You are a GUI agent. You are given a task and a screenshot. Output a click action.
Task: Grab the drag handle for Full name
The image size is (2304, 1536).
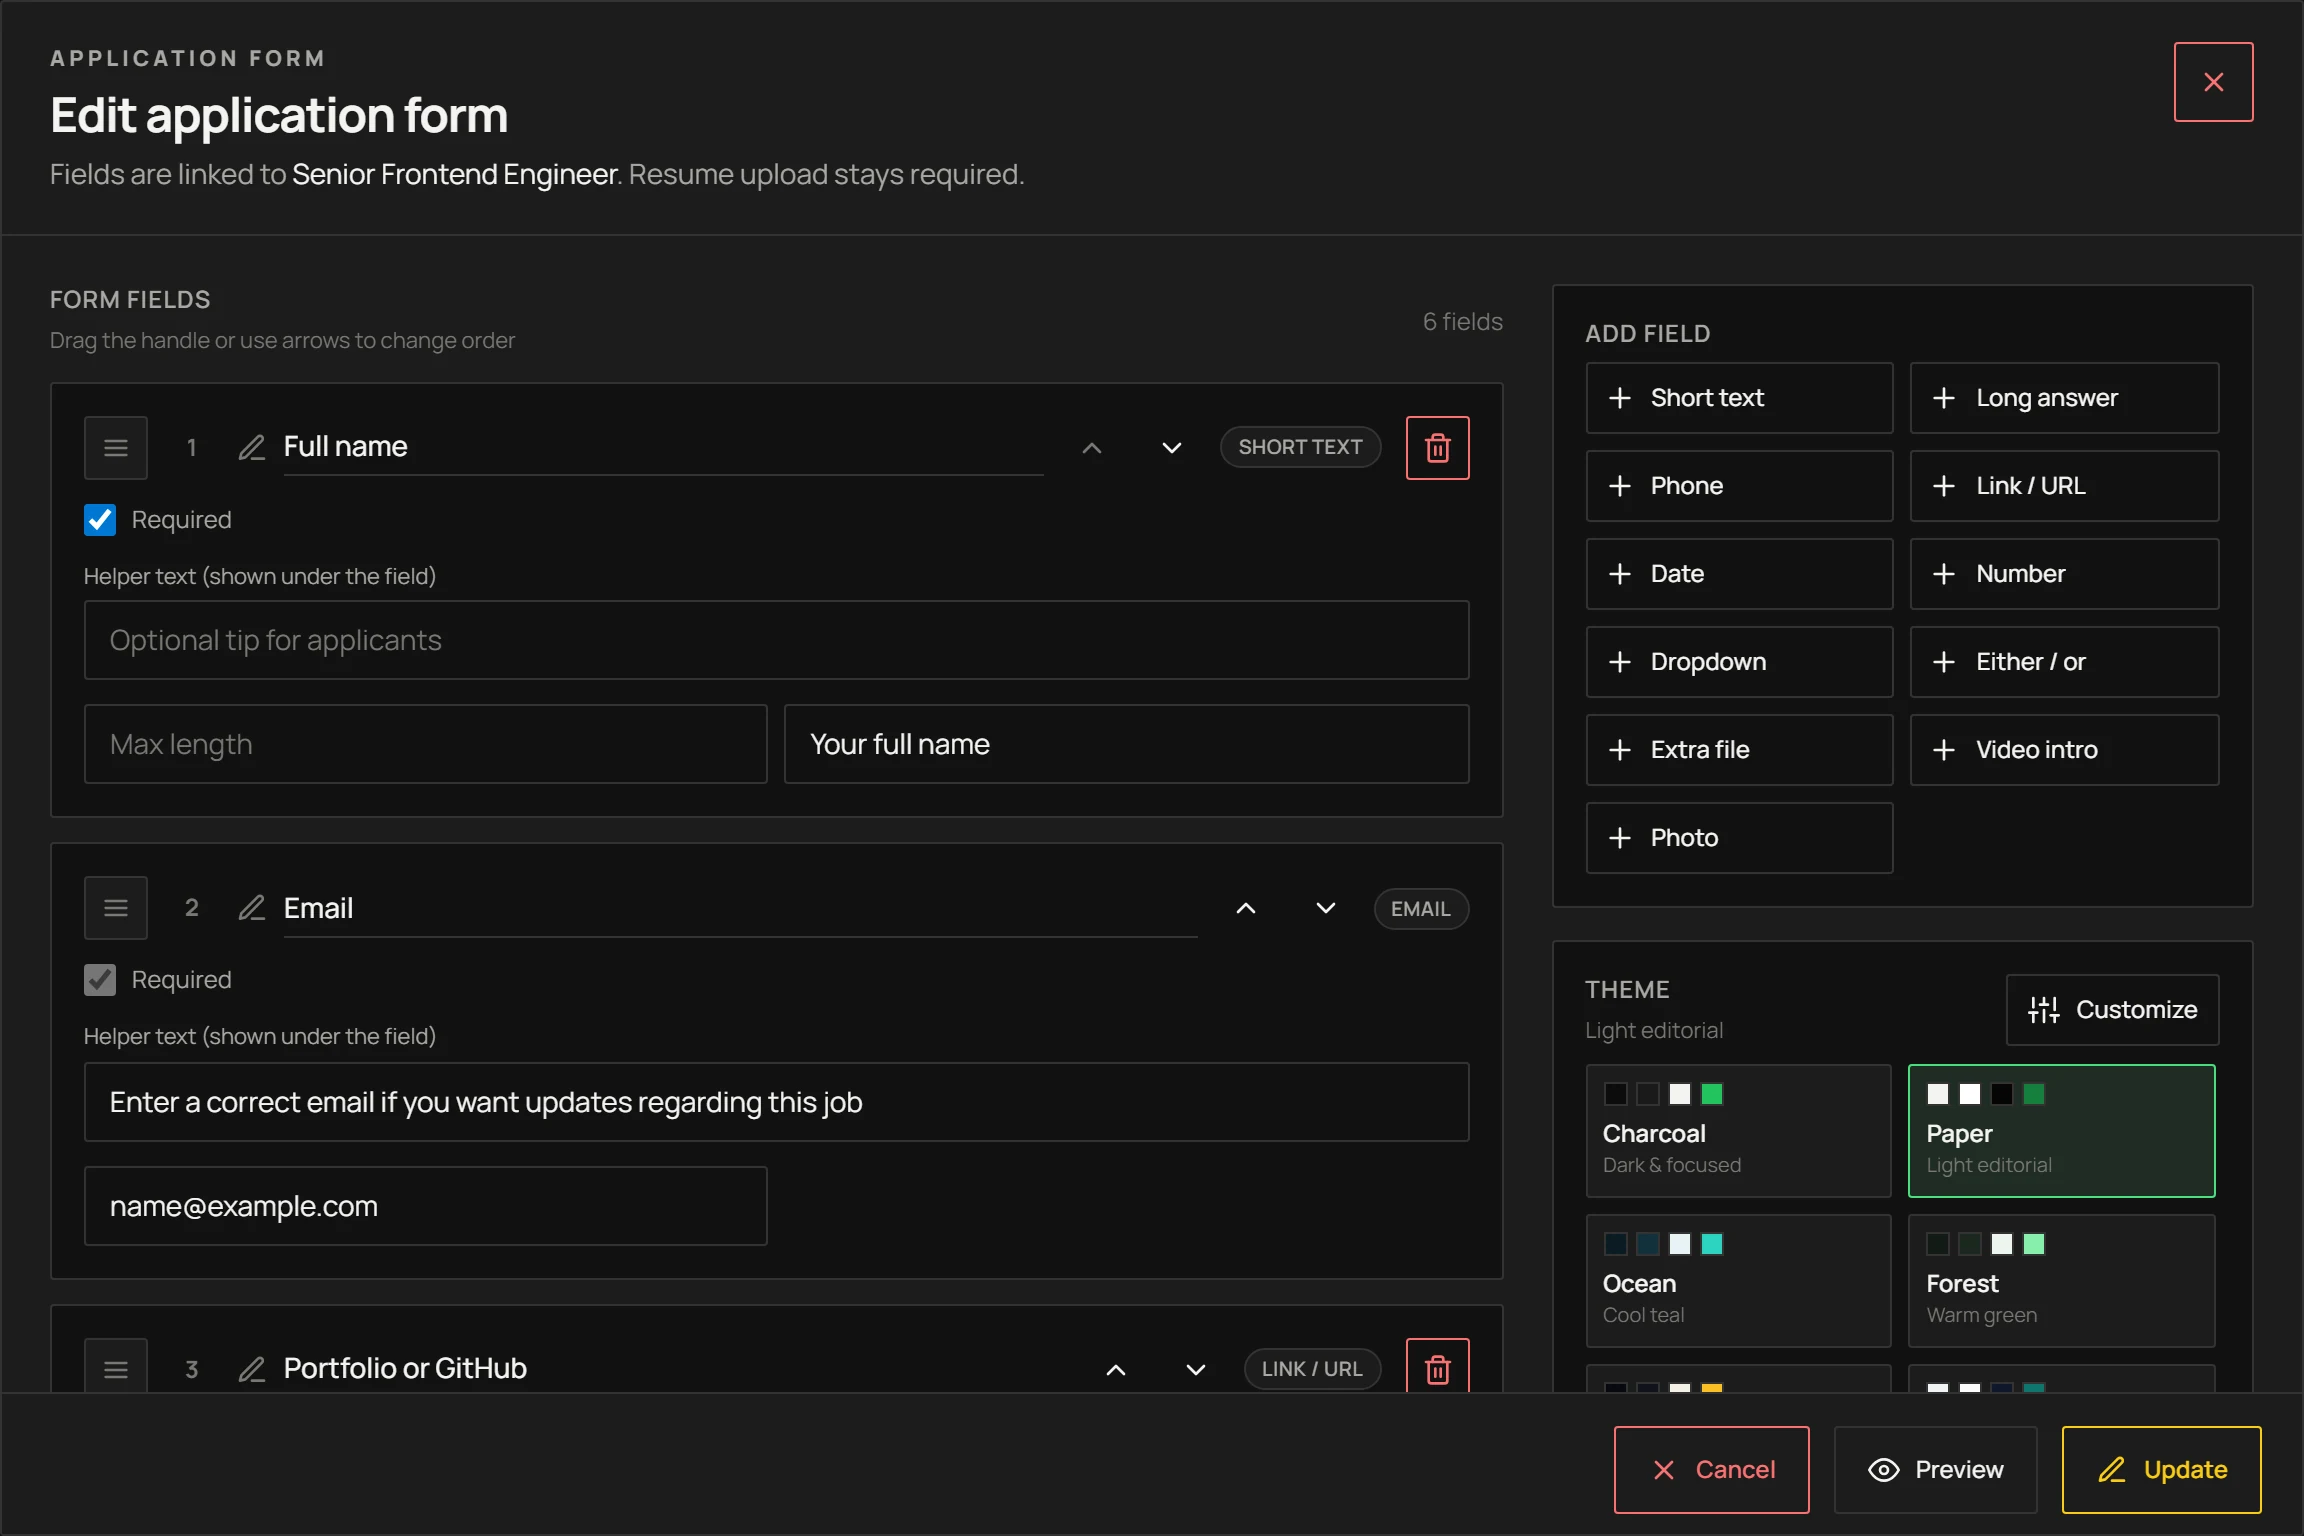116,447
